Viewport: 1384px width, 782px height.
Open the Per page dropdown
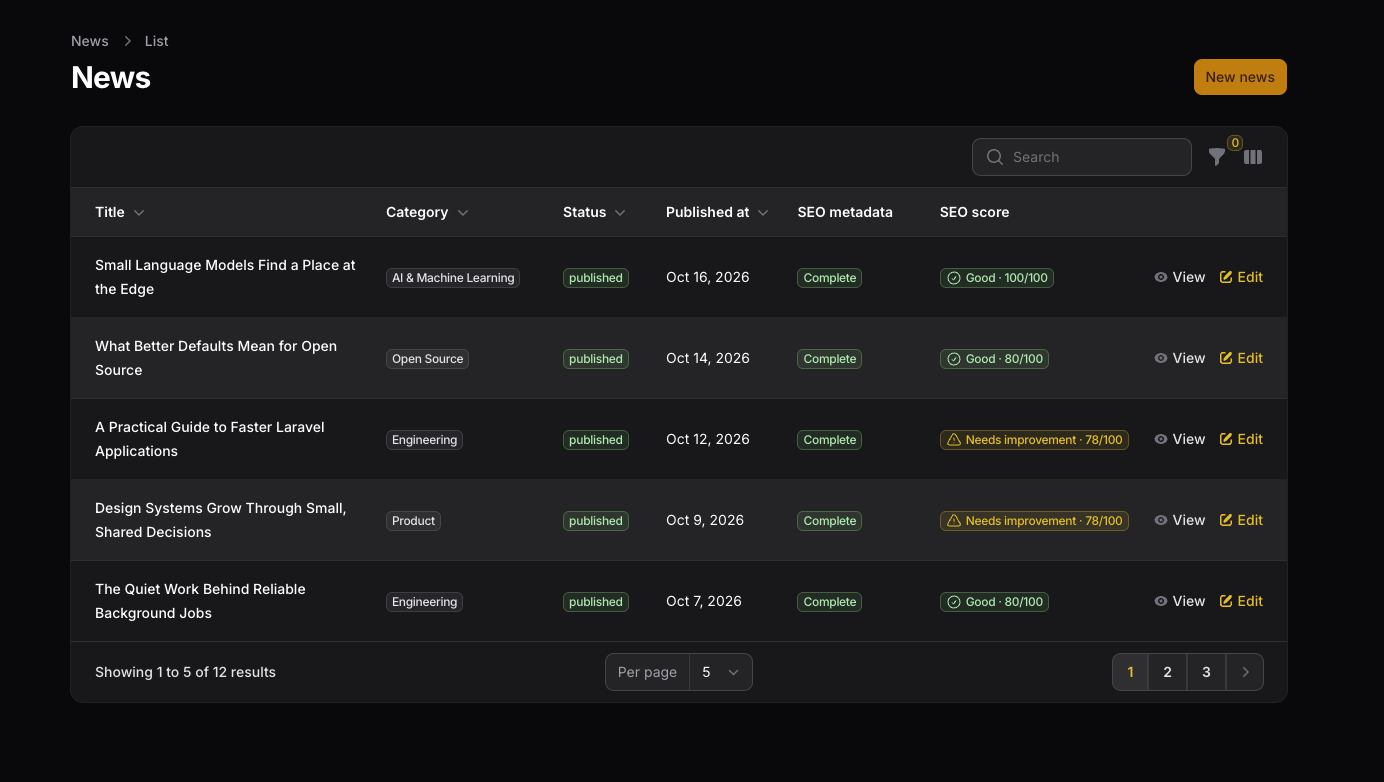(720, 672)
